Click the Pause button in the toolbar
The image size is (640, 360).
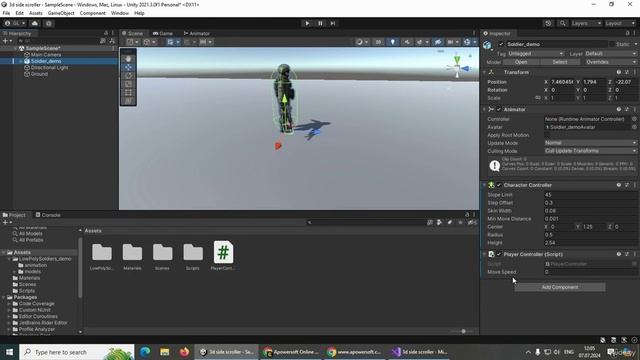click(x=320, y=23)
